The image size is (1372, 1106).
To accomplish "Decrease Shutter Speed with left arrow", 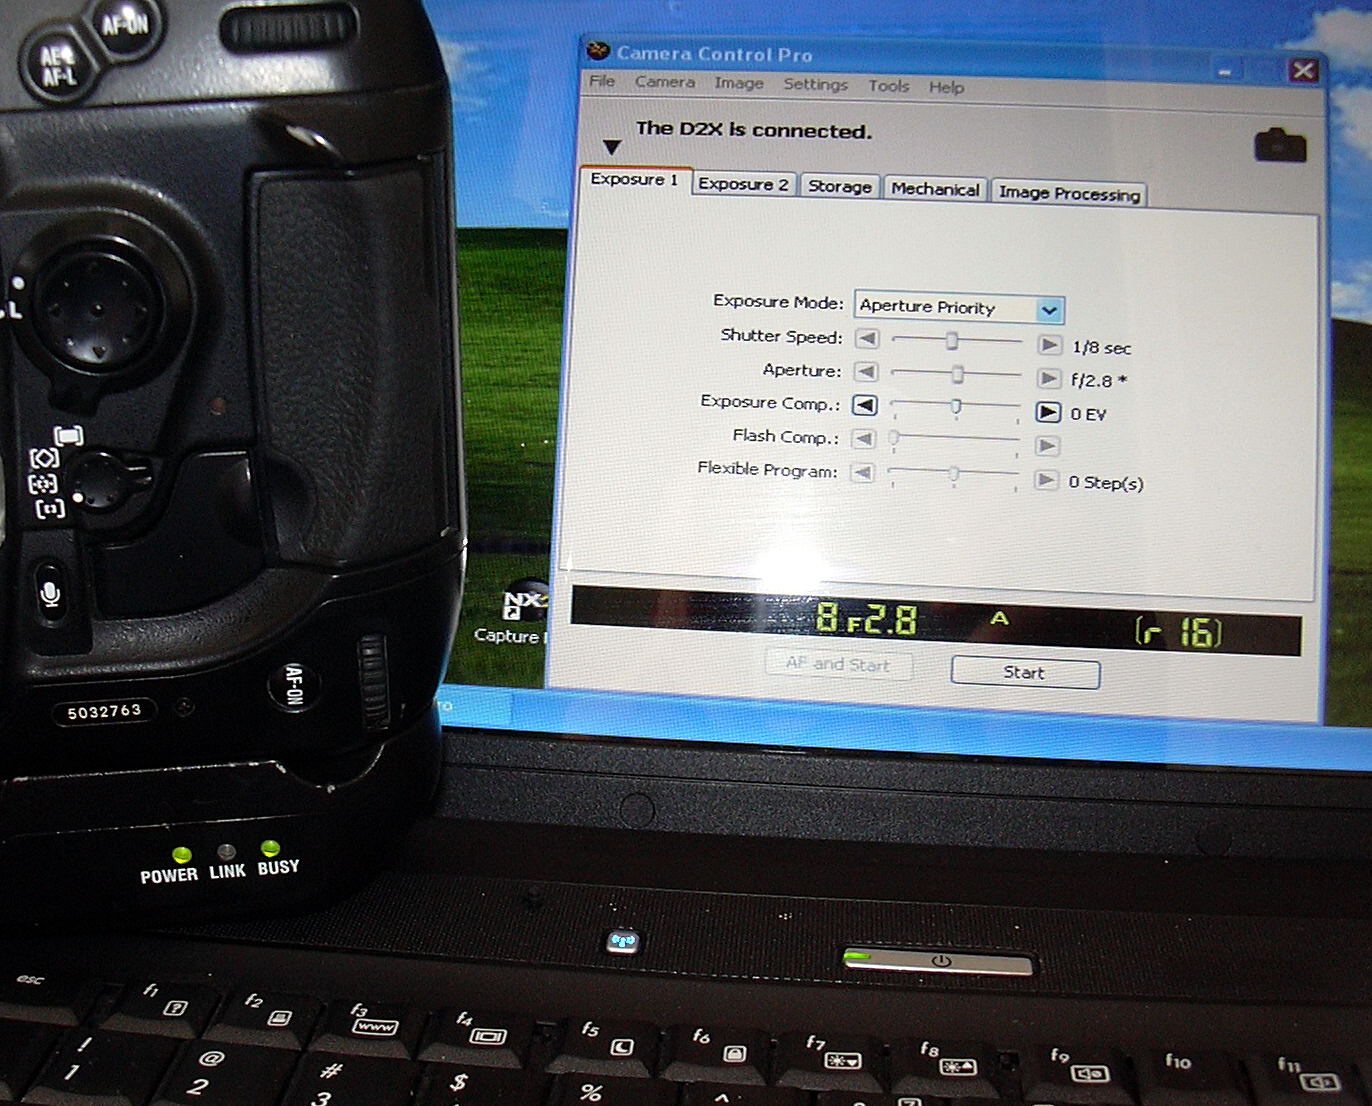I will 867,339.
